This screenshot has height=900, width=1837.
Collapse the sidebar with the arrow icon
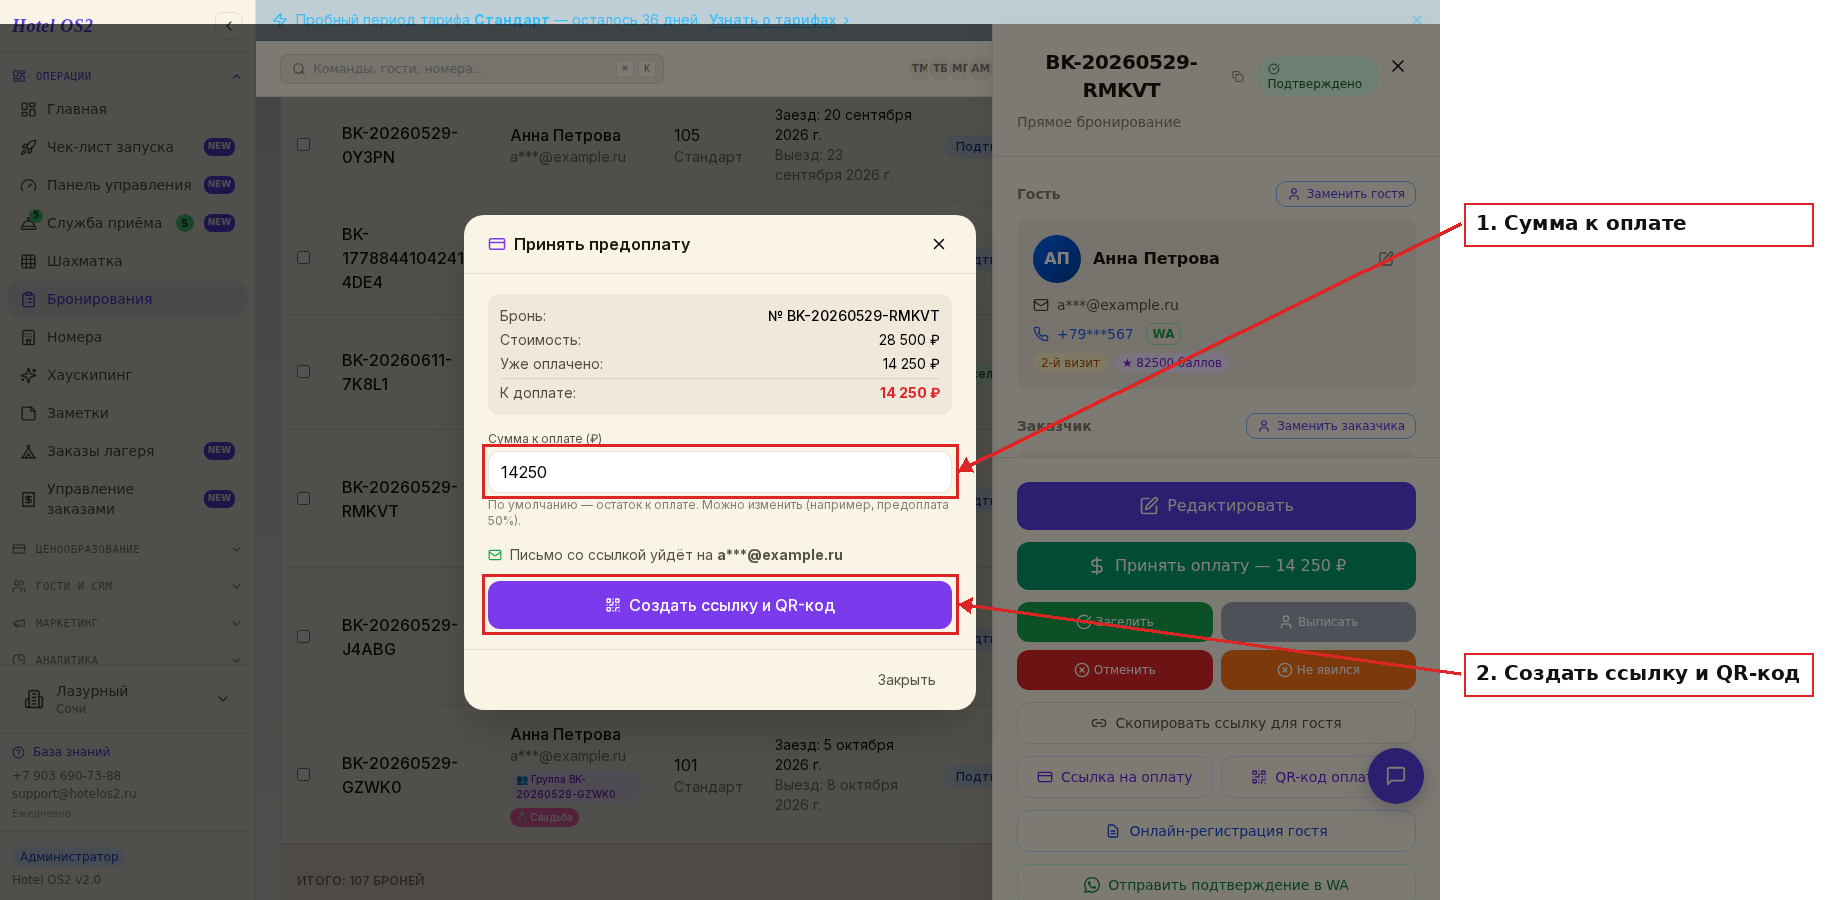[x=229, y=26]
